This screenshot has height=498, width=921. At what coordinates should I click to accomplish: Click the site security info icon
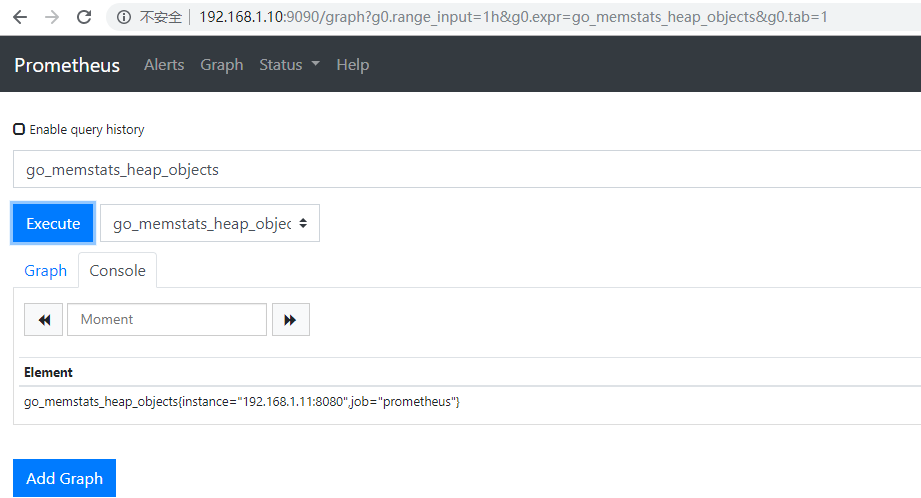tap(124, 17)
